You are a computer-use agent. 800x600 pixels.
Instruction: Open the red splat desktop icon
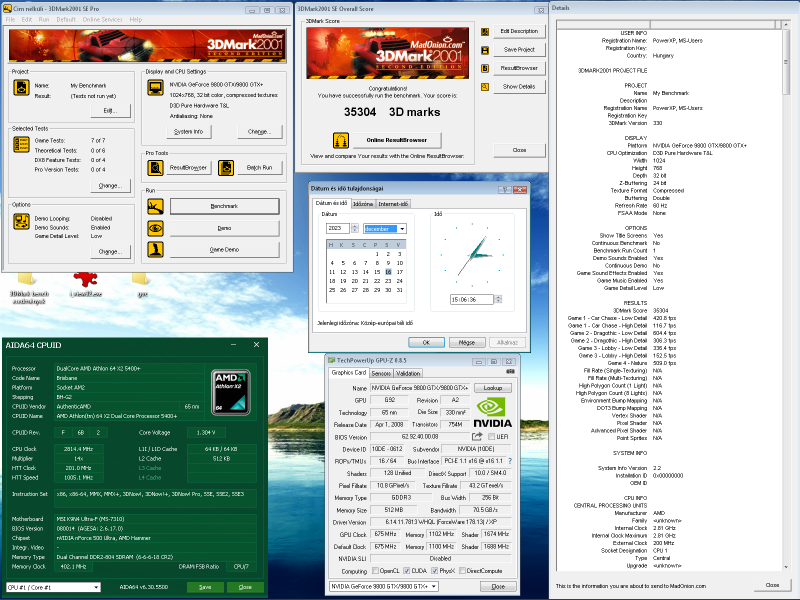85,280
